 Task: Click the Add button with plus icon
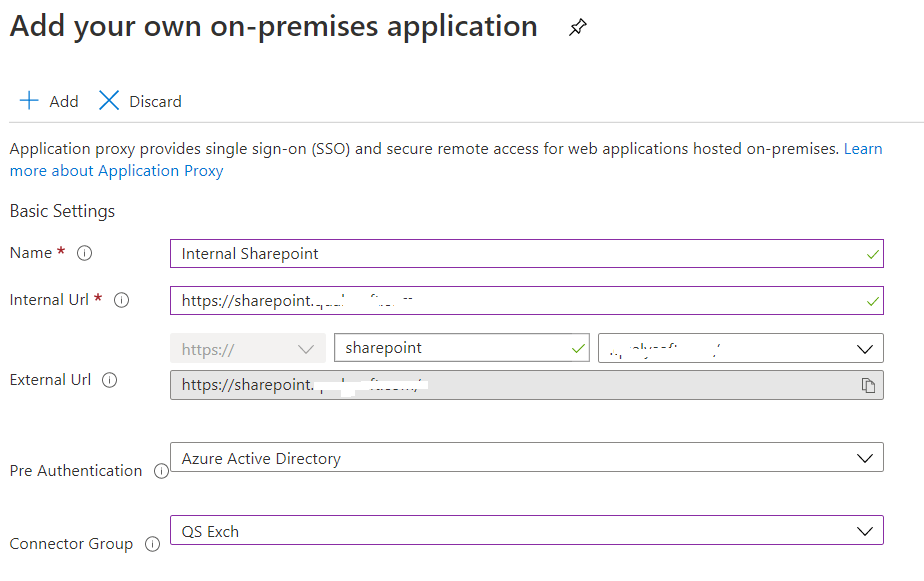[49, 101]
